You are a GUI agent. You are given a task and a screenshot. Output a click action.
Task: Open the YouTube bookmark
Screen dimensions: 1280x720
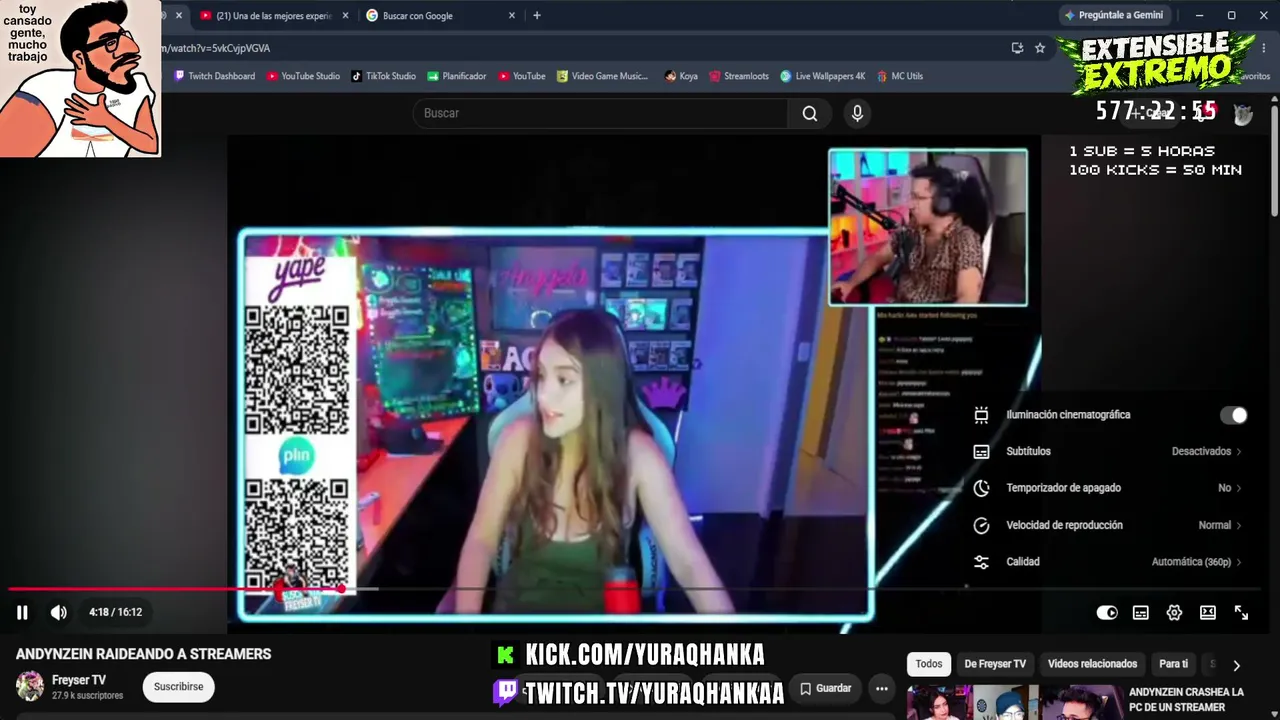pos(521,76)
